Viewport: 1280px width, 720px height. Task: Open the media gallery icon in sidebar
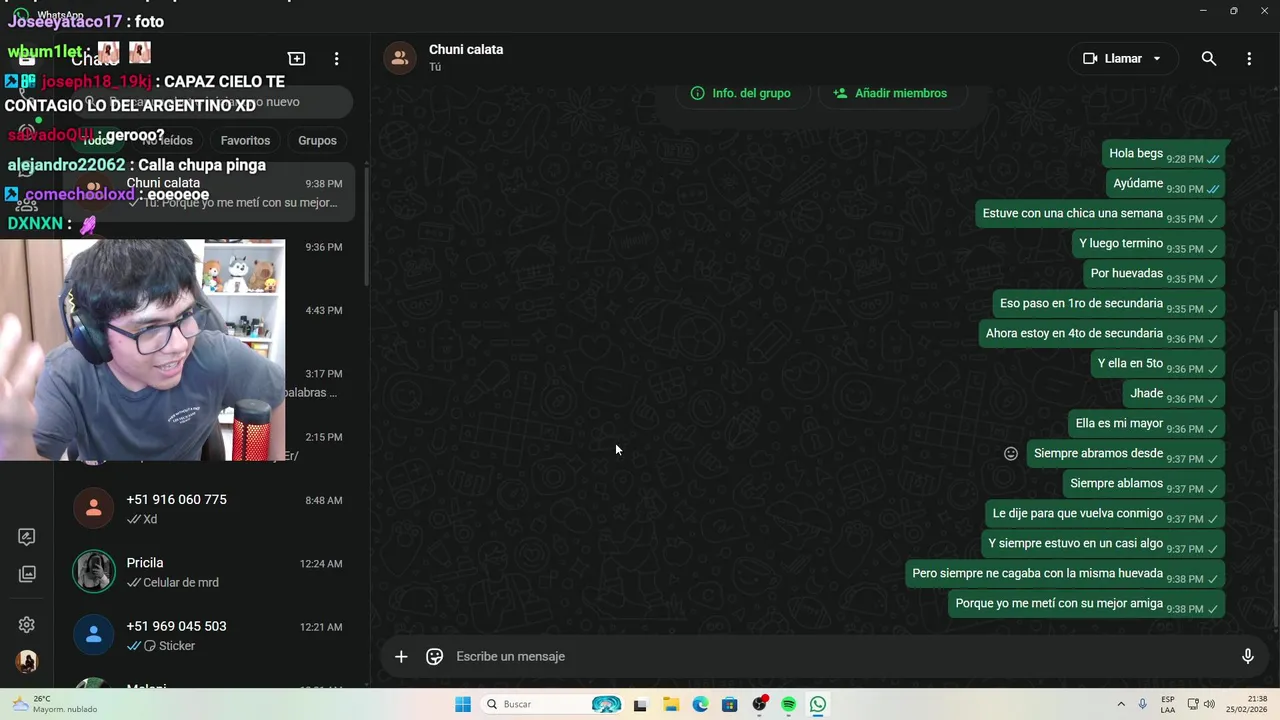27,574
